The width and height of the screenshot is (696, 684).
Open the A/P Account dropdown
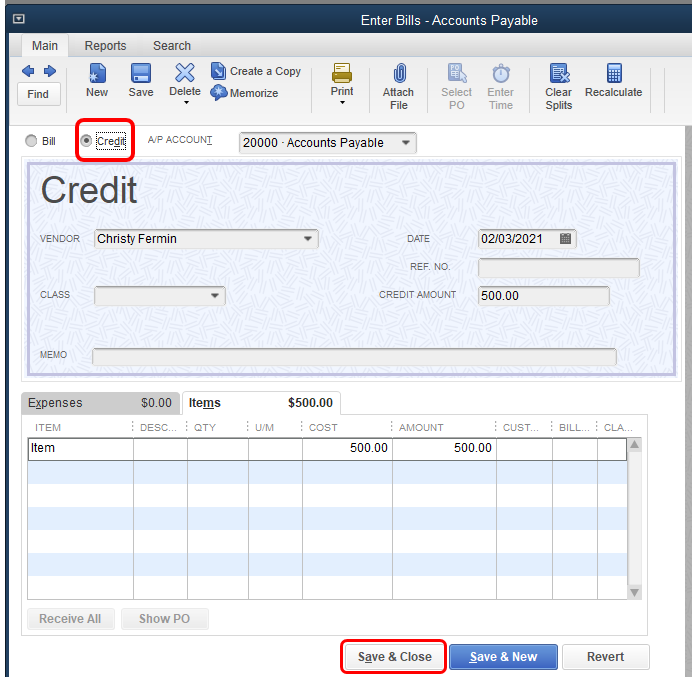406,143
